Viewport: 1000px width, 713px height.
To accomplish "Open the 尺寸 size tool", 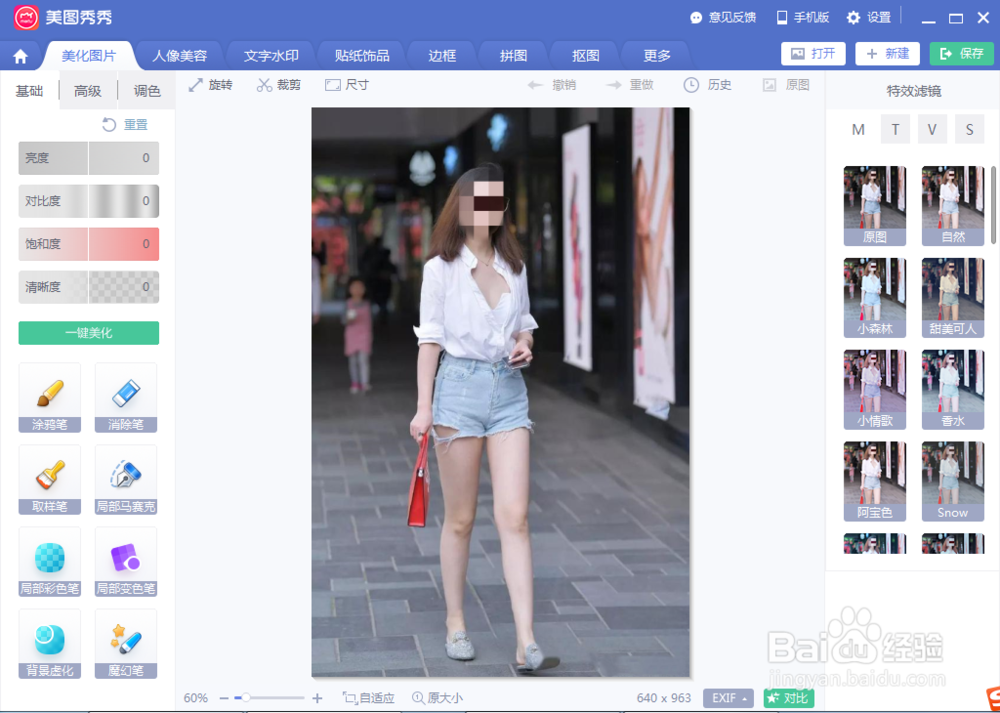I will click(347, 85).
